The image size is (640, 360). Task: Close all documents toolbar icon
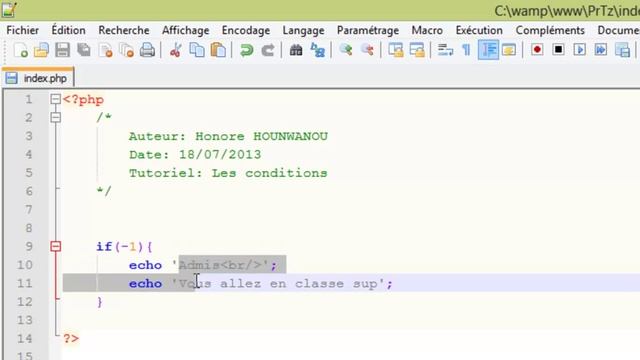click(x=127, y=50)
